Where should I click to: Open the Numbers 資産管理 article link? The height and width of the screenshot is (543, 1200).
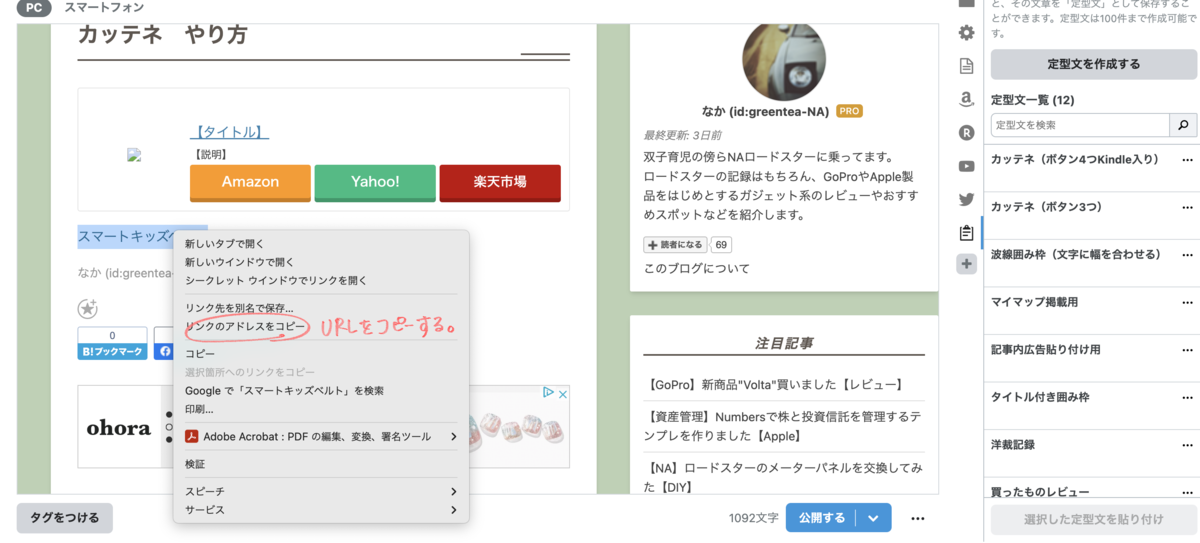(x=783, y=427)
